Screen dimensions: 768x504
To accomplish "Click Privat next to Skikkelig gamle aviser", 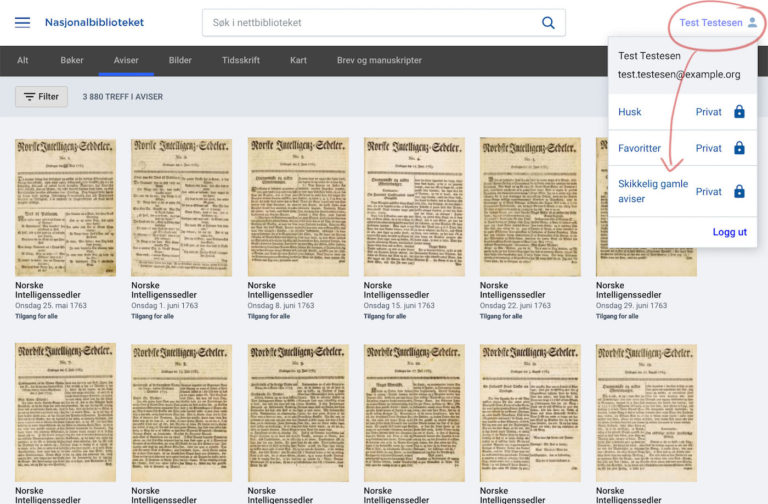I will (708, 192).
